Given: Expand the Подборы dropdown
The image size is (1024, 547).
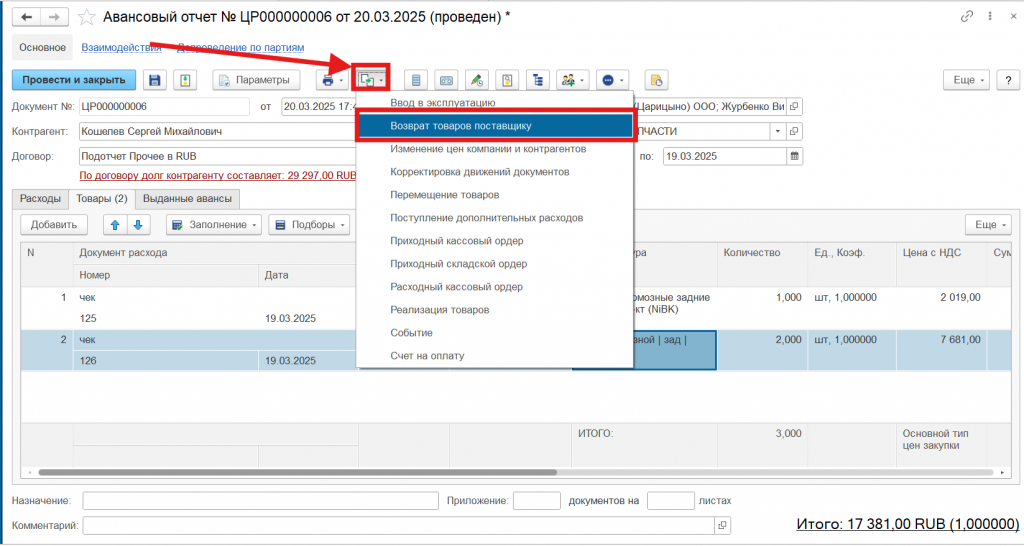Looking at the screenshot, I should [309, 225].
